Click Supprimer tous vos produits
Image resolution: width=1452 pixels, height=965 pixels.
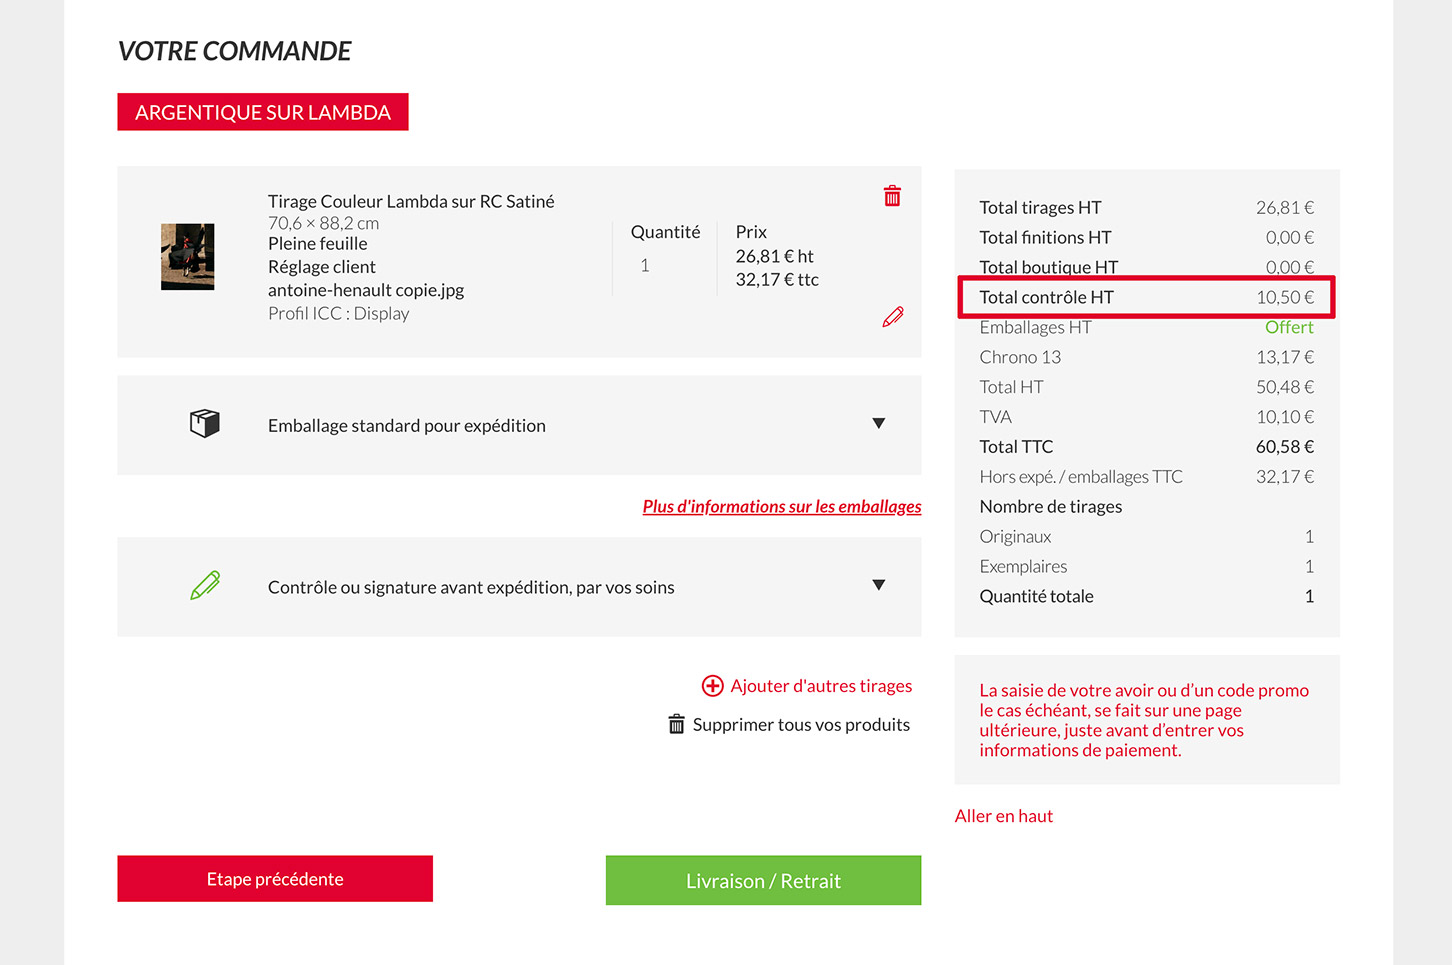[801, 725]
